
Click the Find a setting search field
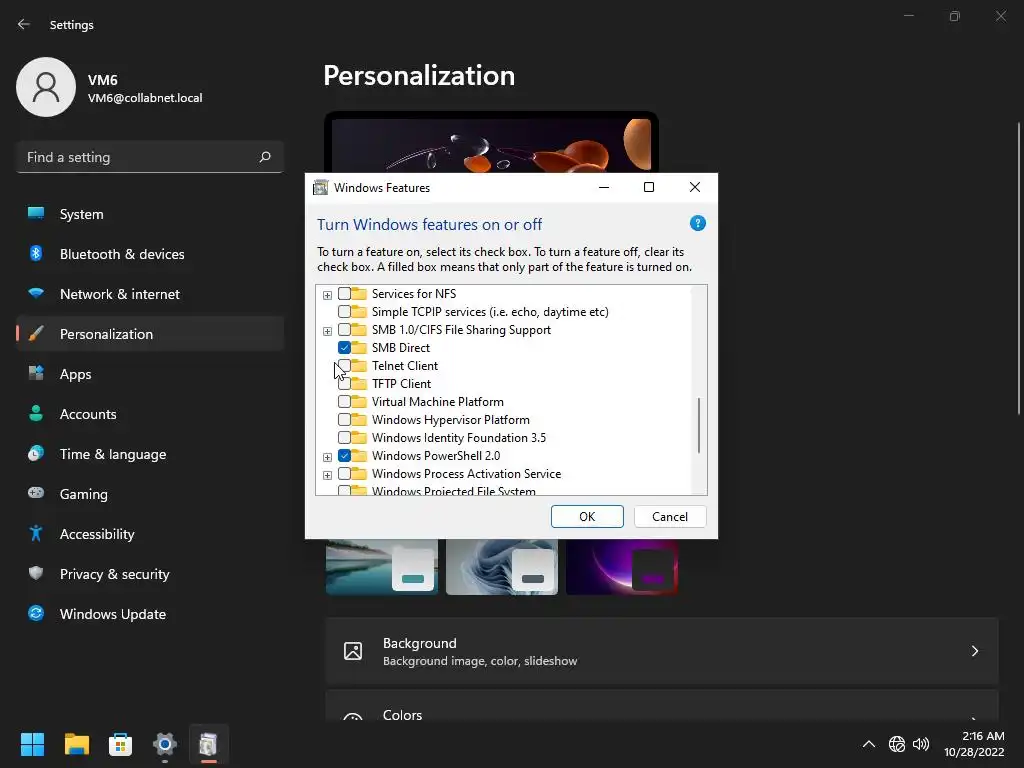click(x=150, y=157)
